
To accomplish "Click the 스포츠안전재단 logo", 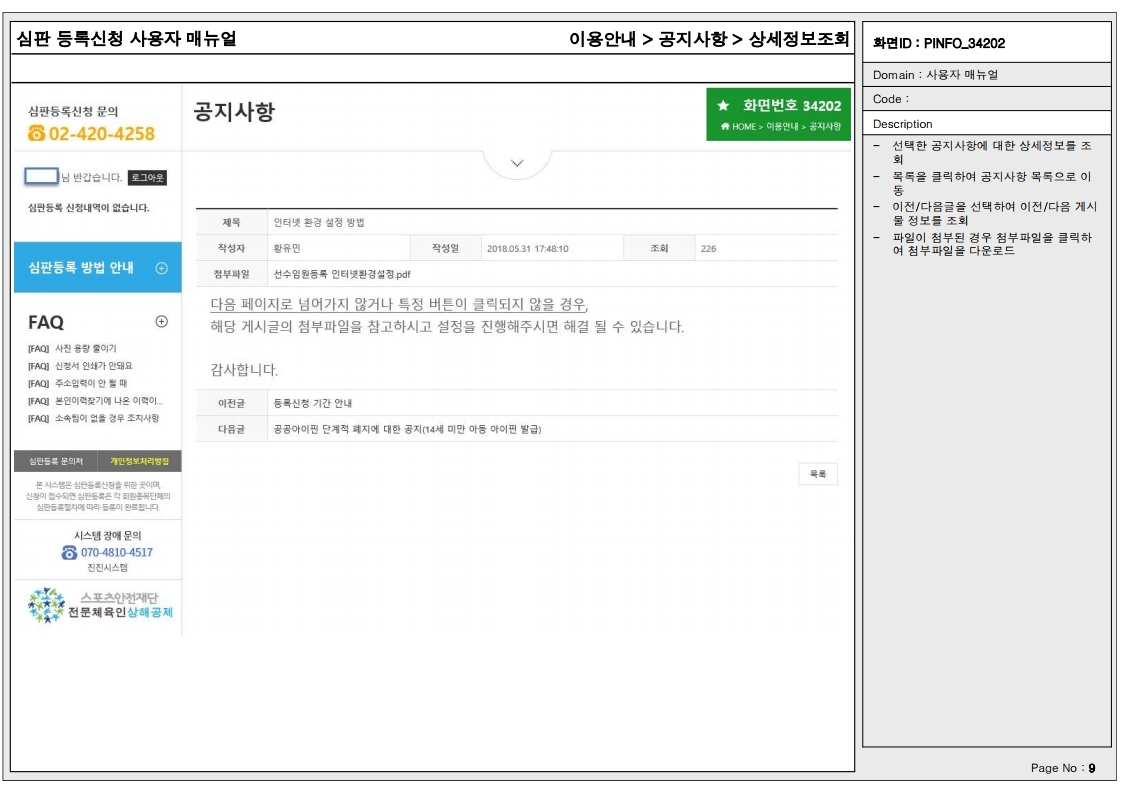I will pyautogui.click(x=99, y=605).
